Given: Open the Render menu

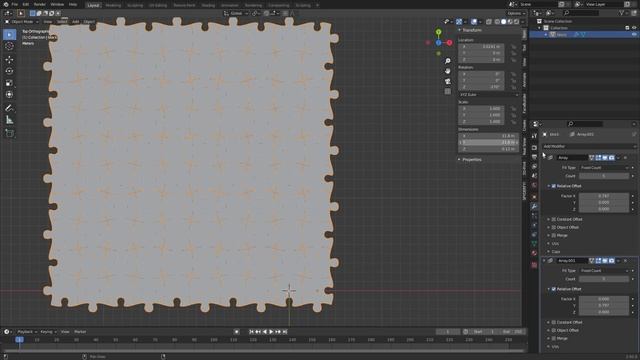Looking at the screenshot, I should 40,4.
